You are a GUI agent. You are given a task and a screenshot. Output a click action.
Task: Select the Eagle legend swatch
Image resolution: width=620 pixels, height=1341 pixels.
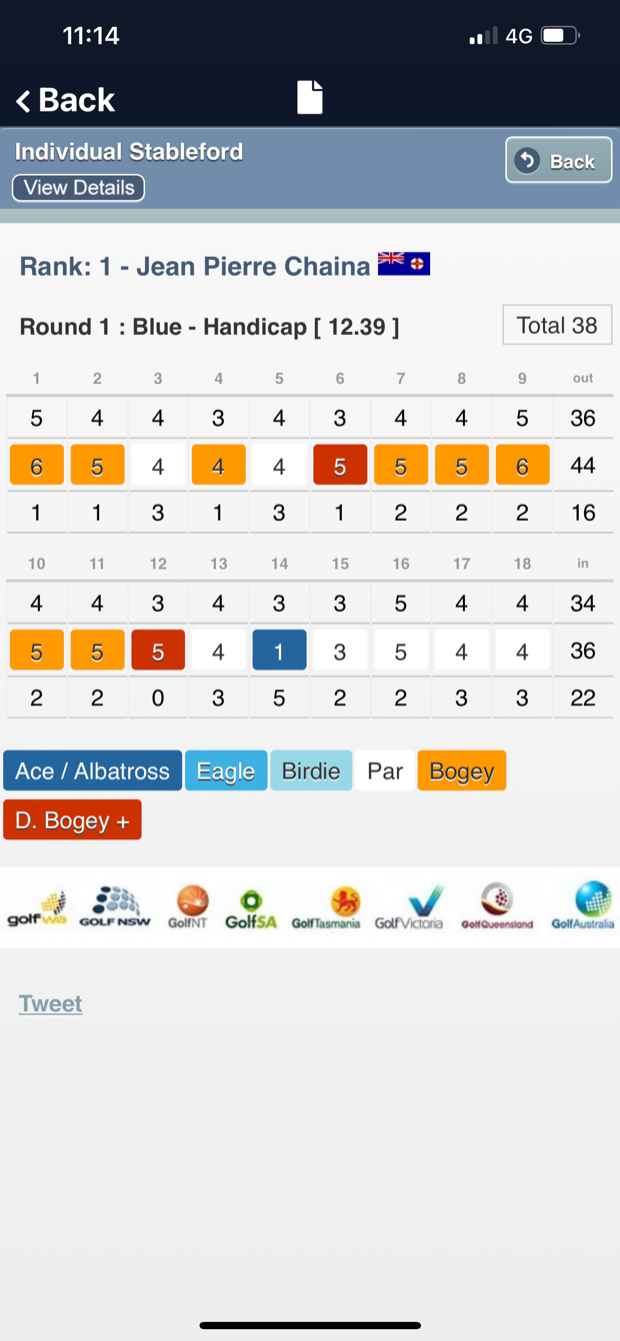(x=225, y=771)
